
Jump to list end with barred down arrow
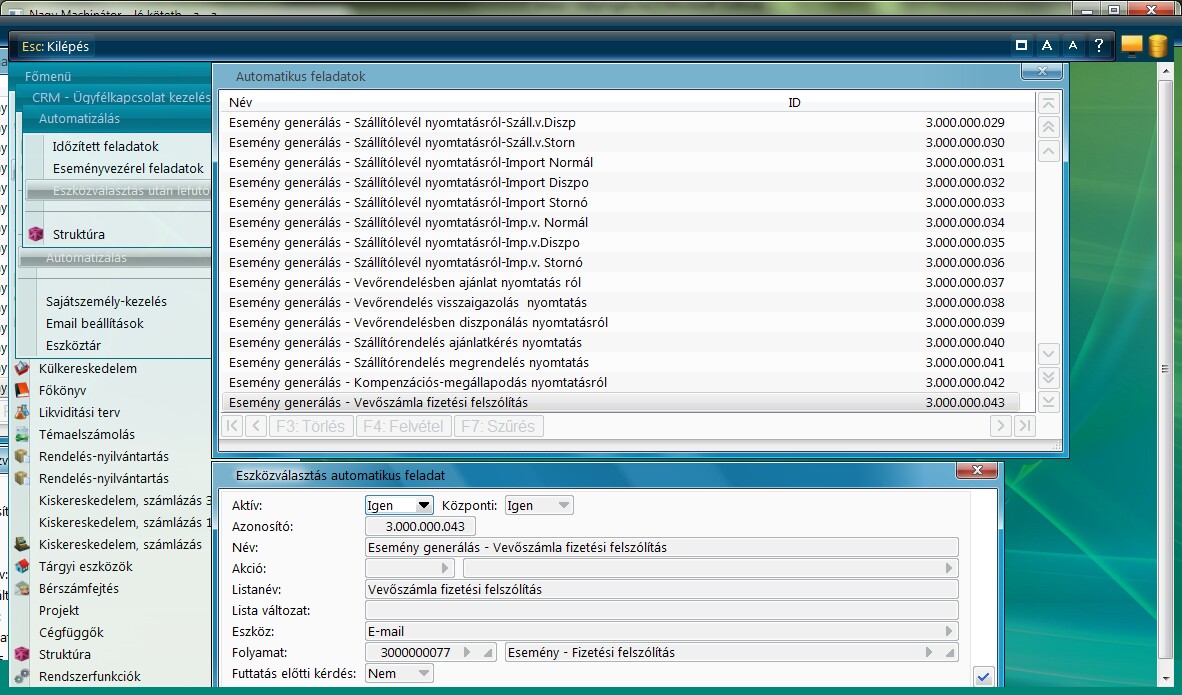click(x=1049, y=402)
